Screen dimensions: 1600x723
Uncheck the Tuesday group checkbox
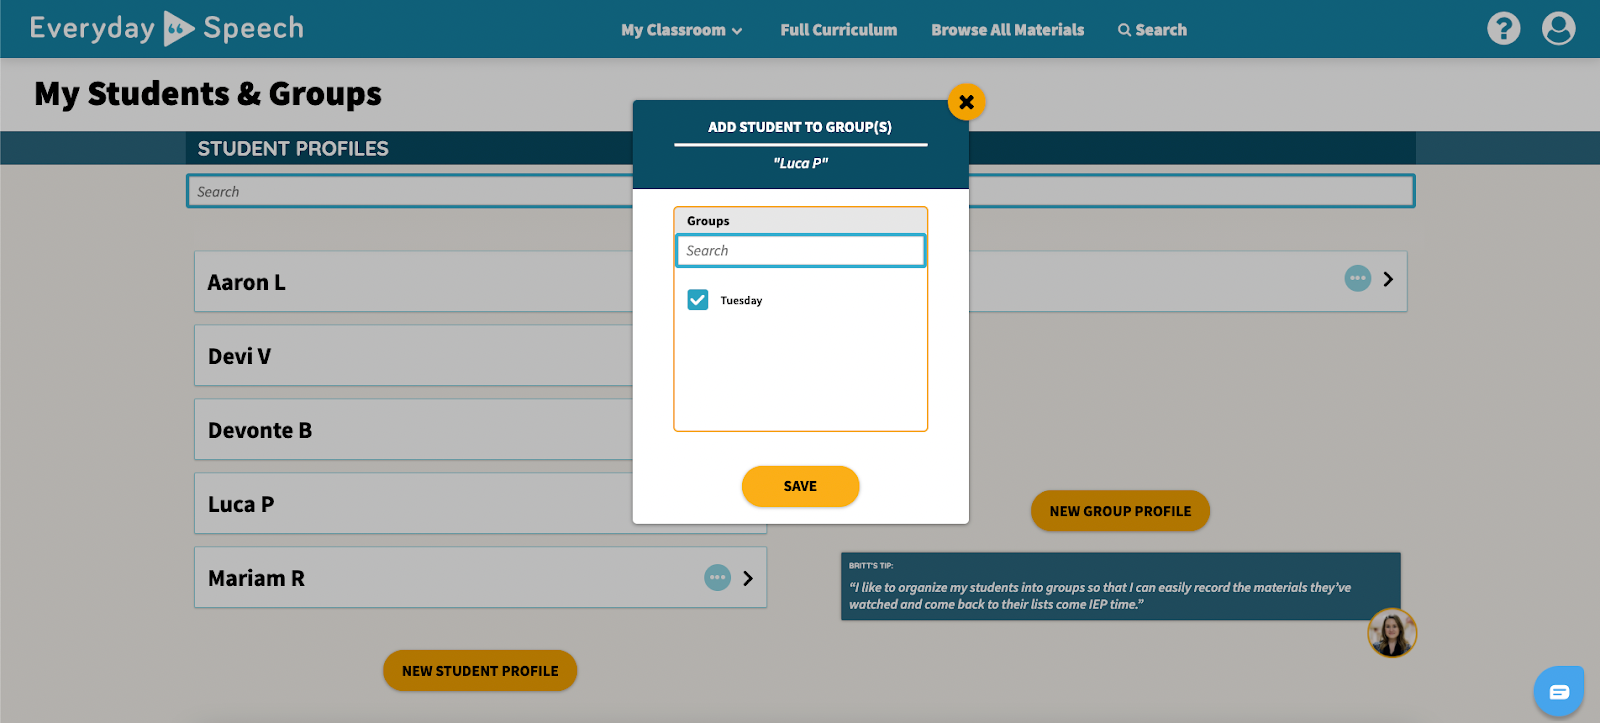tap(698, 300)
